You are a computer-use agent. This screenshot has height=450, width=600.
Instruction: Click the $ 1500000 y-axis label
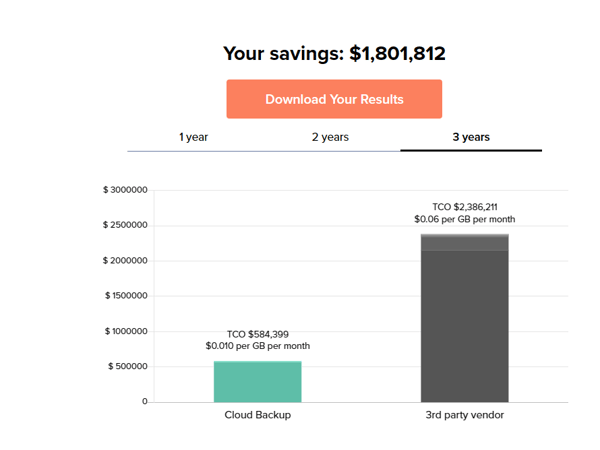coord(125,296)
